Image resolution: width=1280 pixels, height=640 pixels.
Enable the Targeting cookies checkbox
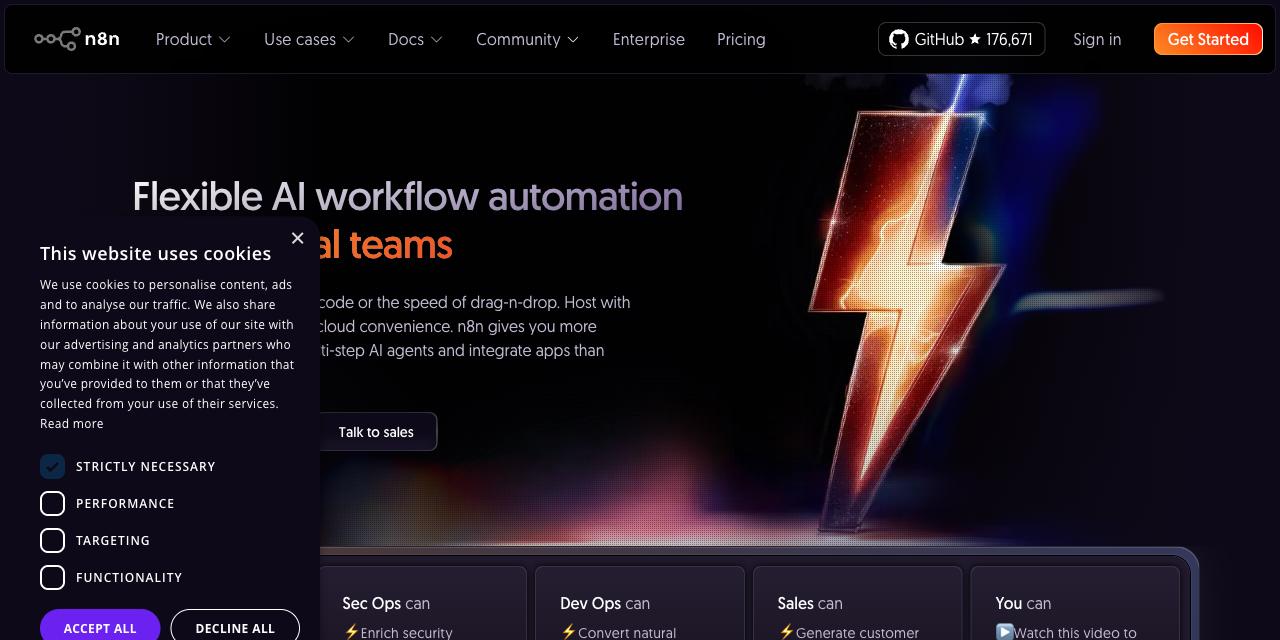tap(52, 541)
